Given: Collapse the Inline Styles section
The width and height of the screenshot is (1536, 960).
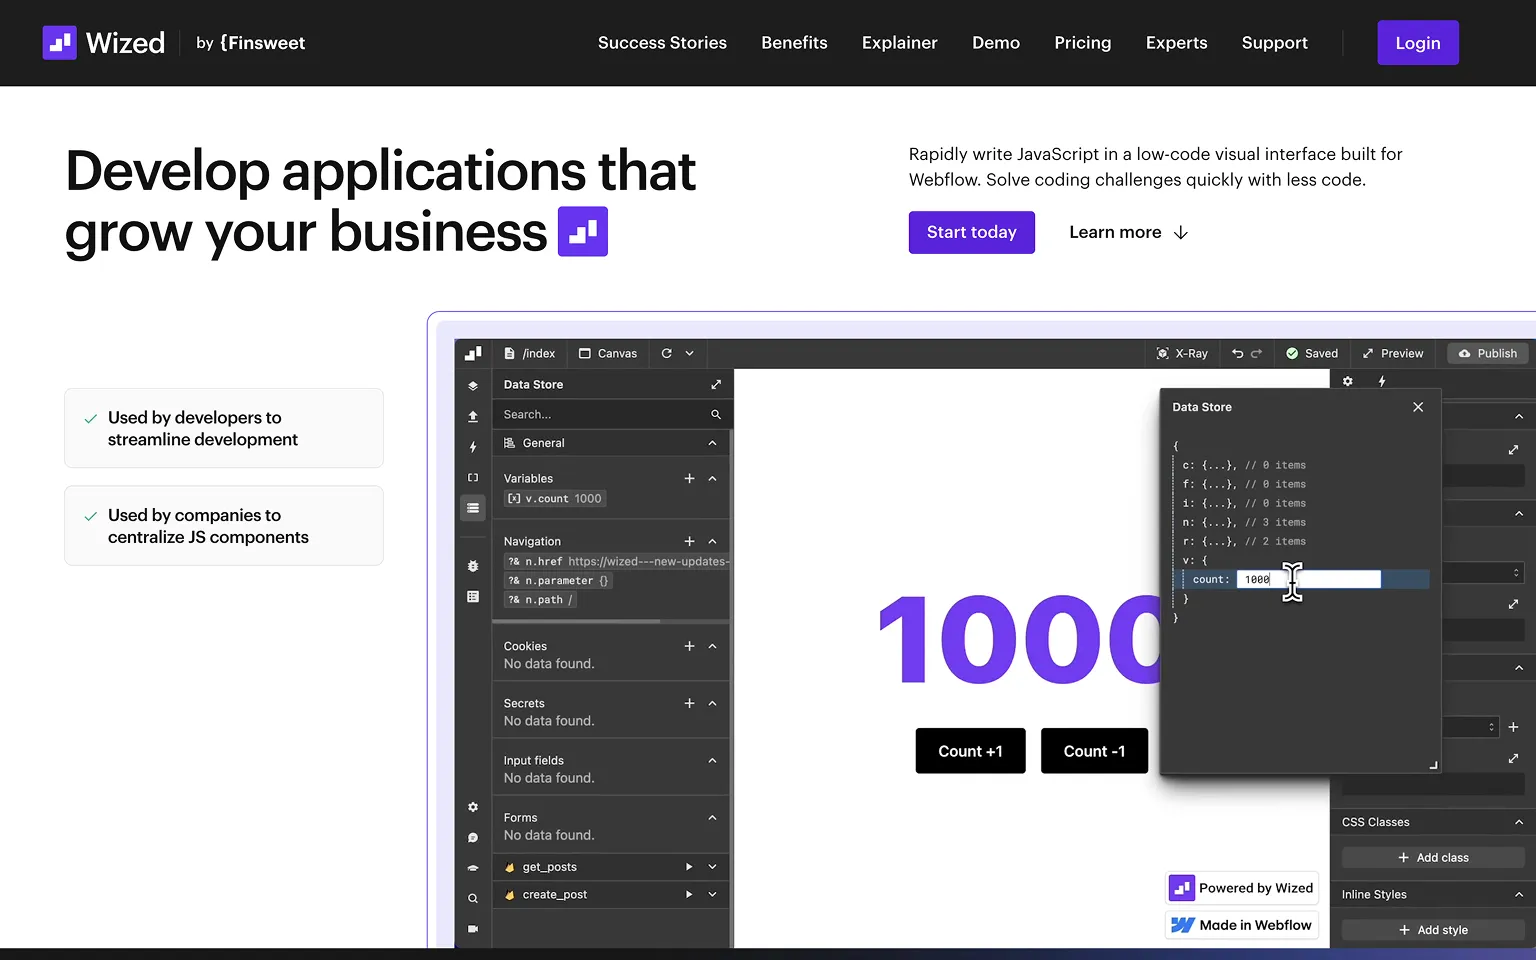Looking at the screenshot, I should 1519,895.
